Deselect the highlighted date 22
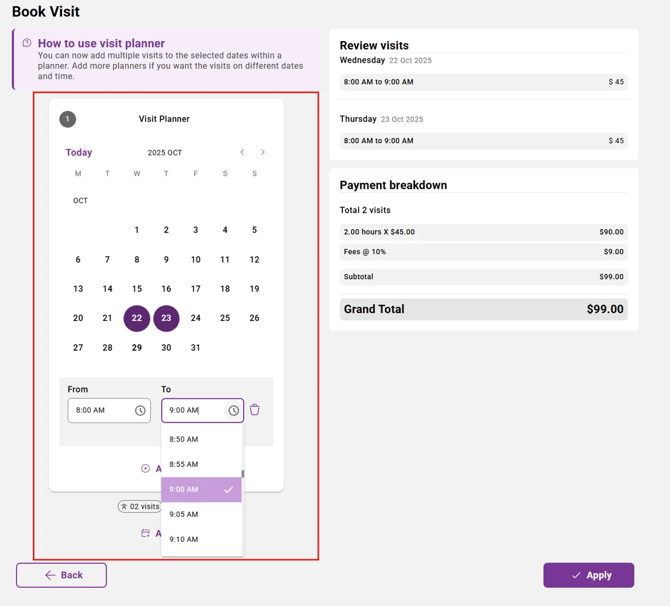The height and width of the screenshot is (606, 670). (x=137, y=318)
